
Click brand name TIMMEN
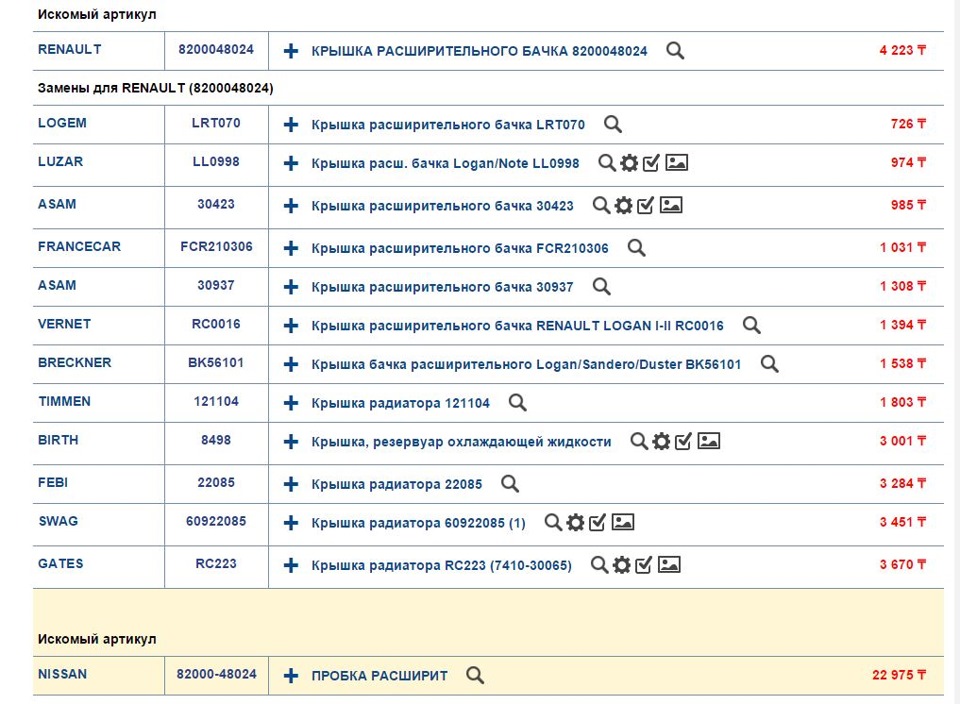[64, 402]
